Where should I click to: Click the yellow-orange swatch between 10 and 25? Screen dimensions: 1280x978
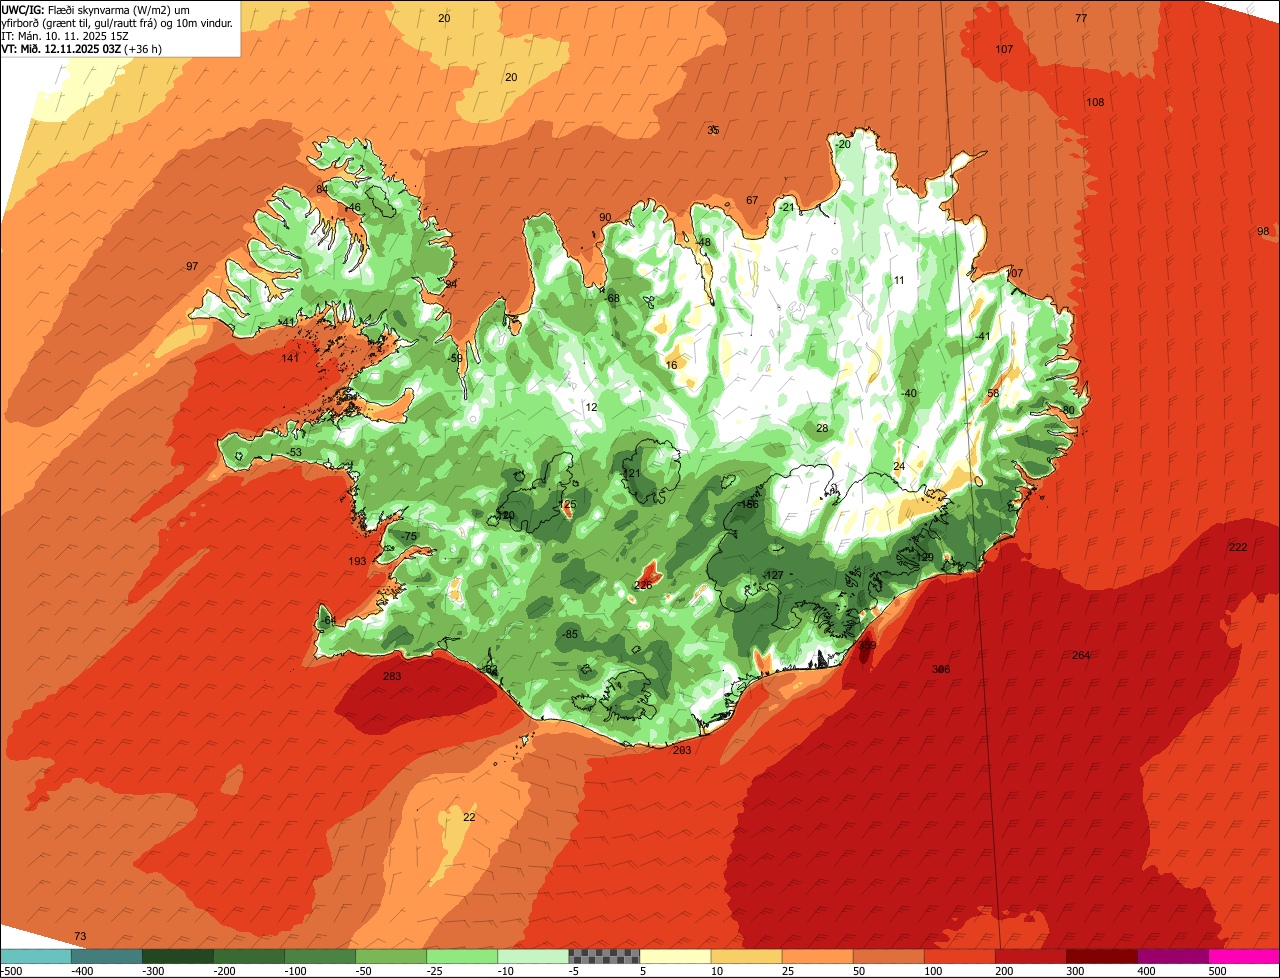tap(747, 956)
